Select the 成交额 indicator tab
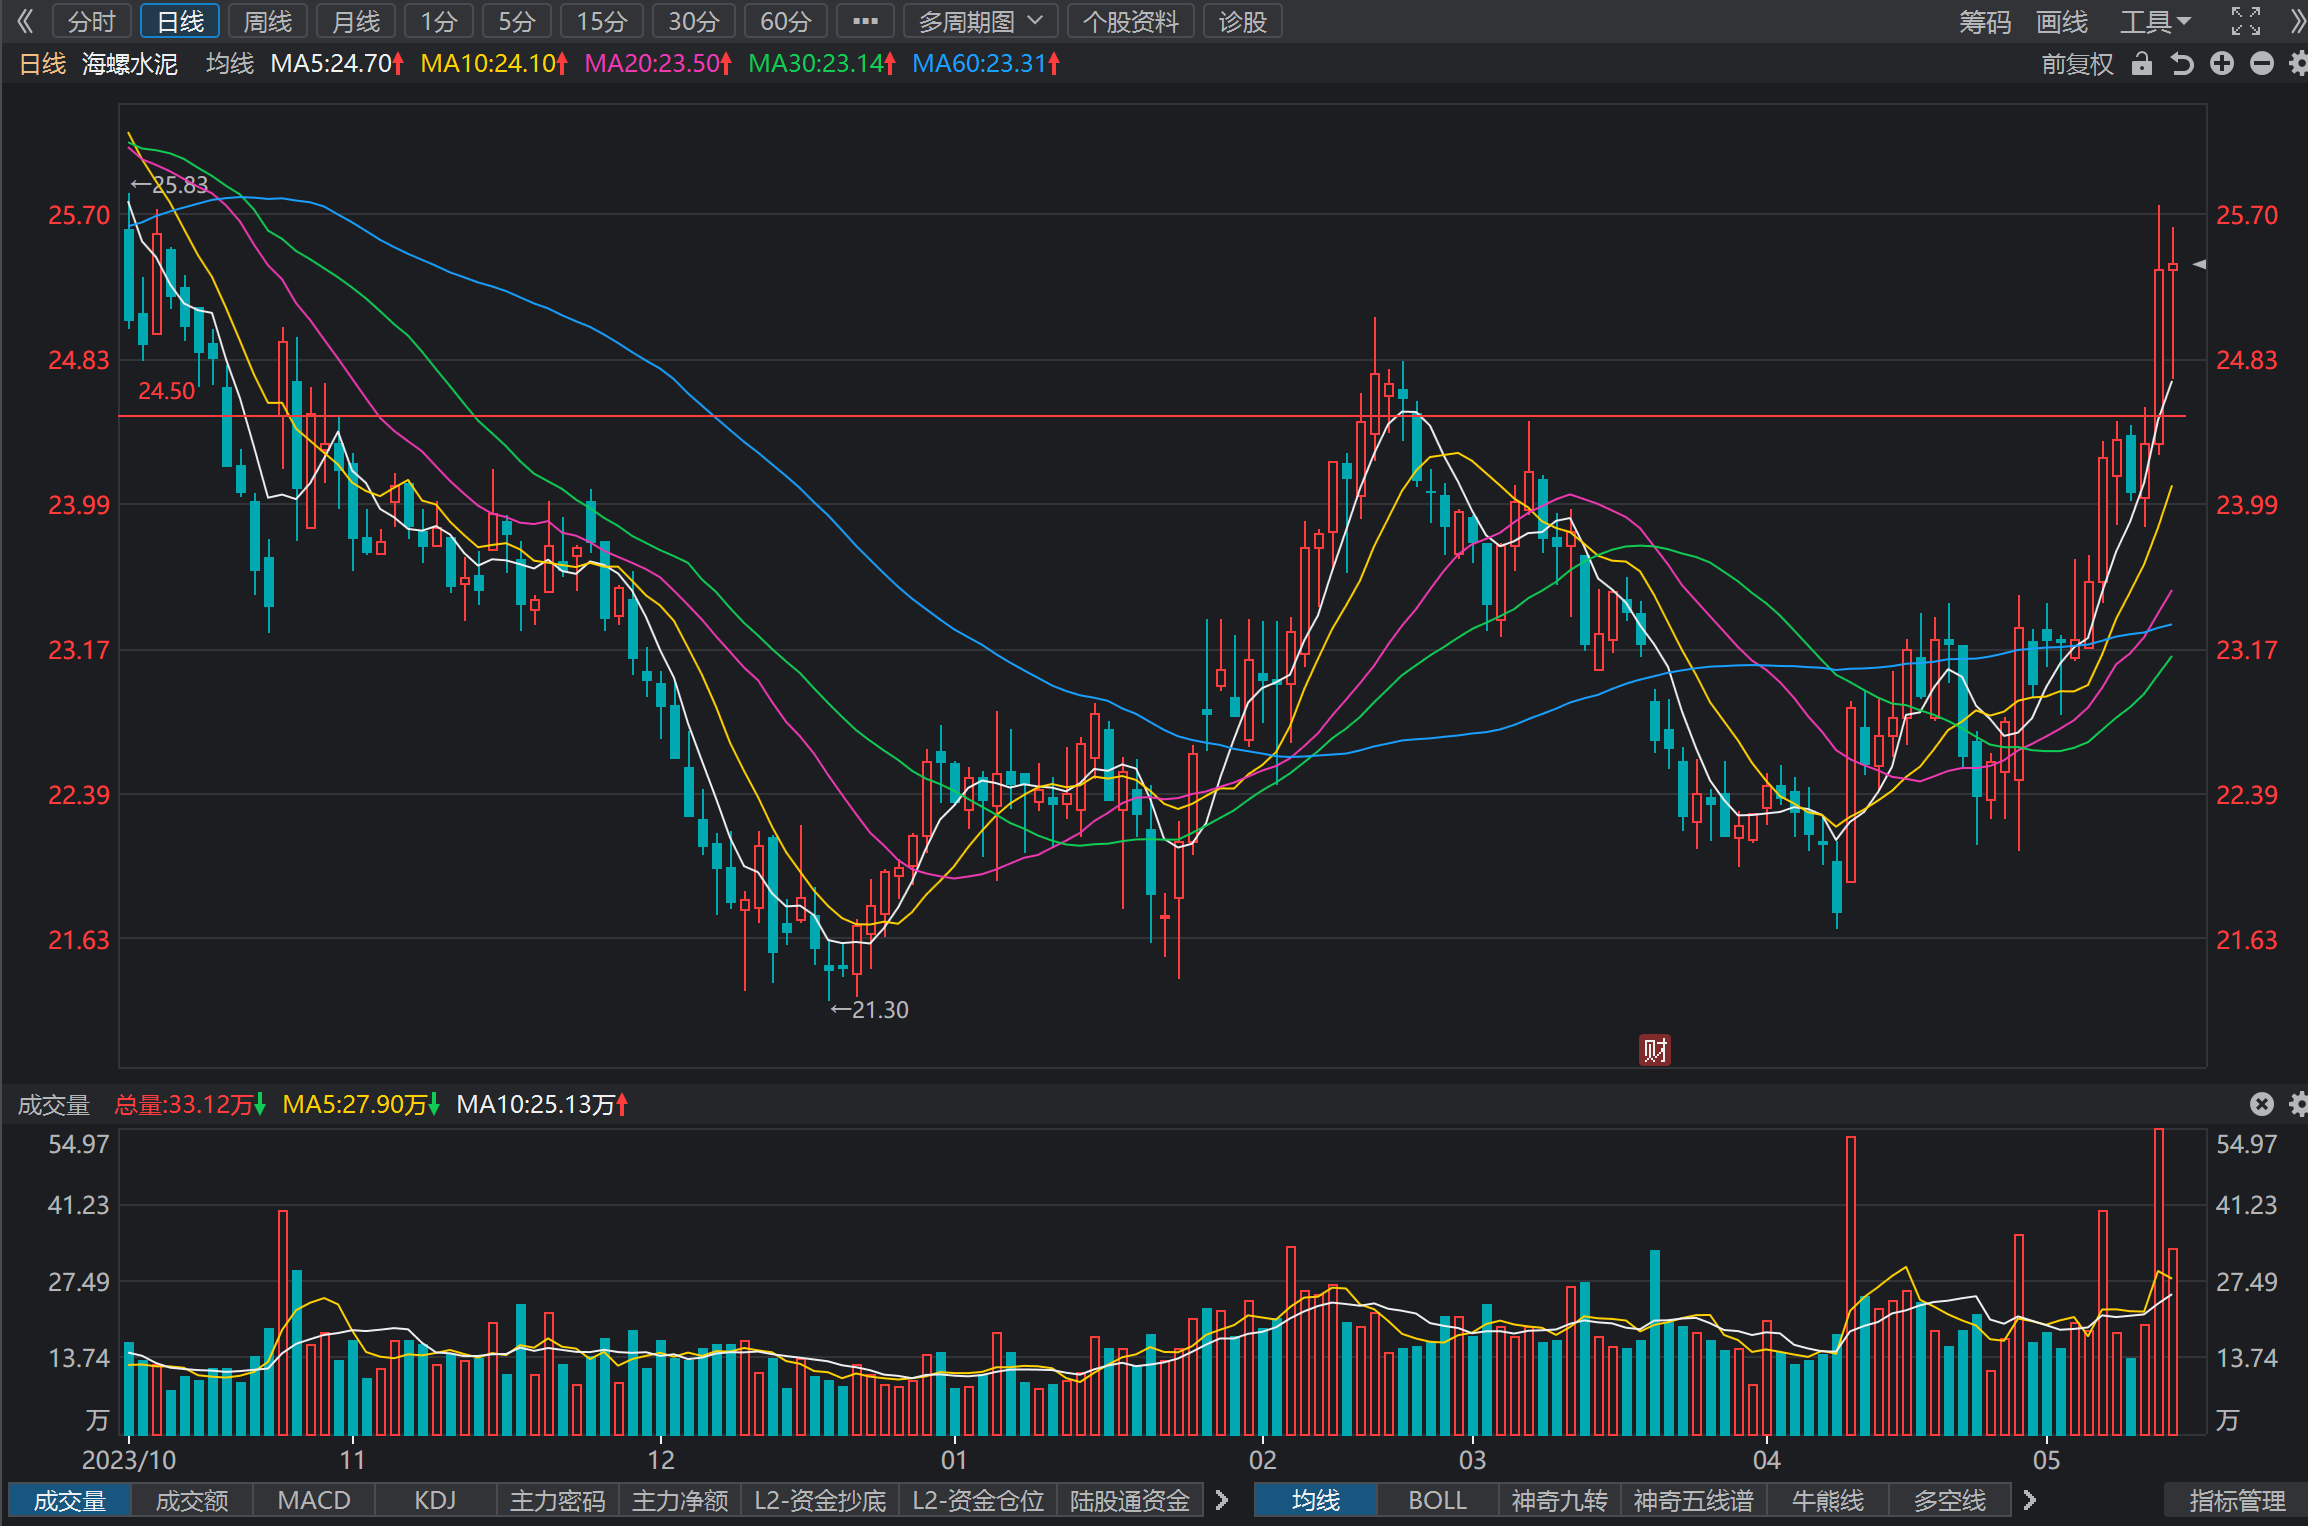The height and width of the screenshot is (1526, 2308). click(192, 1500)
